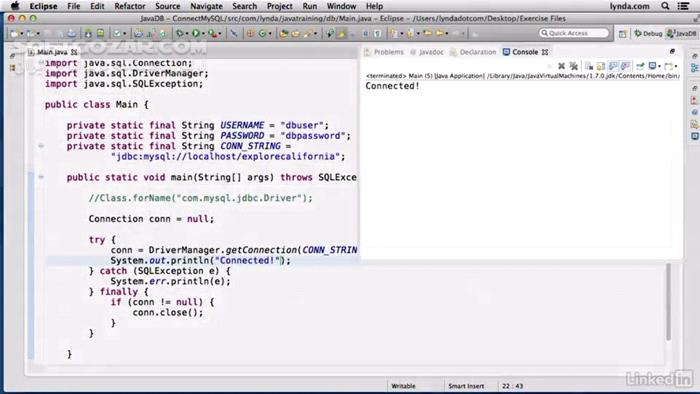Image resolution: width=700 pixels, height=394 pixels.
Task: Click the Remove Launch X icon
Action: pyautogui.click(x=561, y=66)
